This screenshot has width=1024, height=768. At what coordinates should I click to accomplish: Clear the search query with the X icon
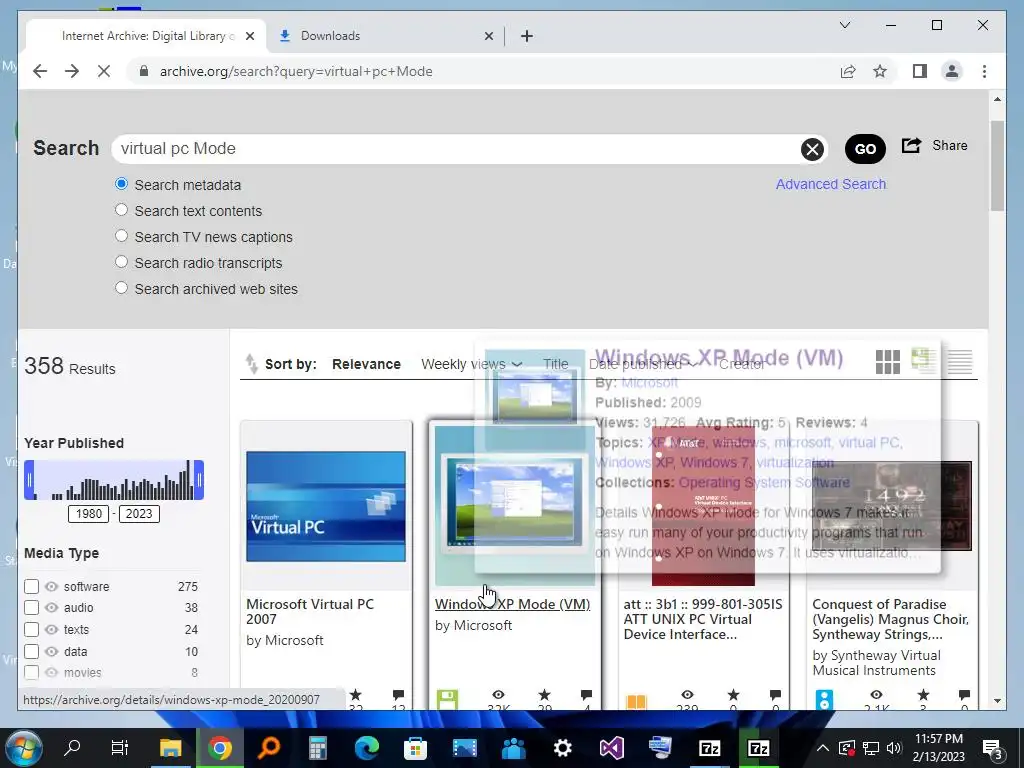coord(812,150)
